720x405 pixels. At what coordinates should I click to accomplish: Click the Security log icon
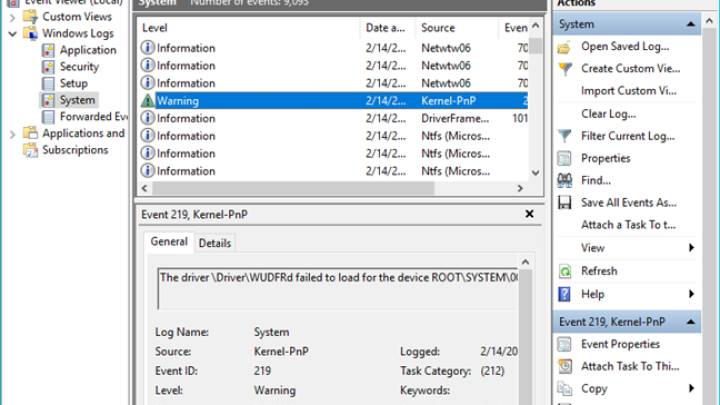[x=48, y=67]
